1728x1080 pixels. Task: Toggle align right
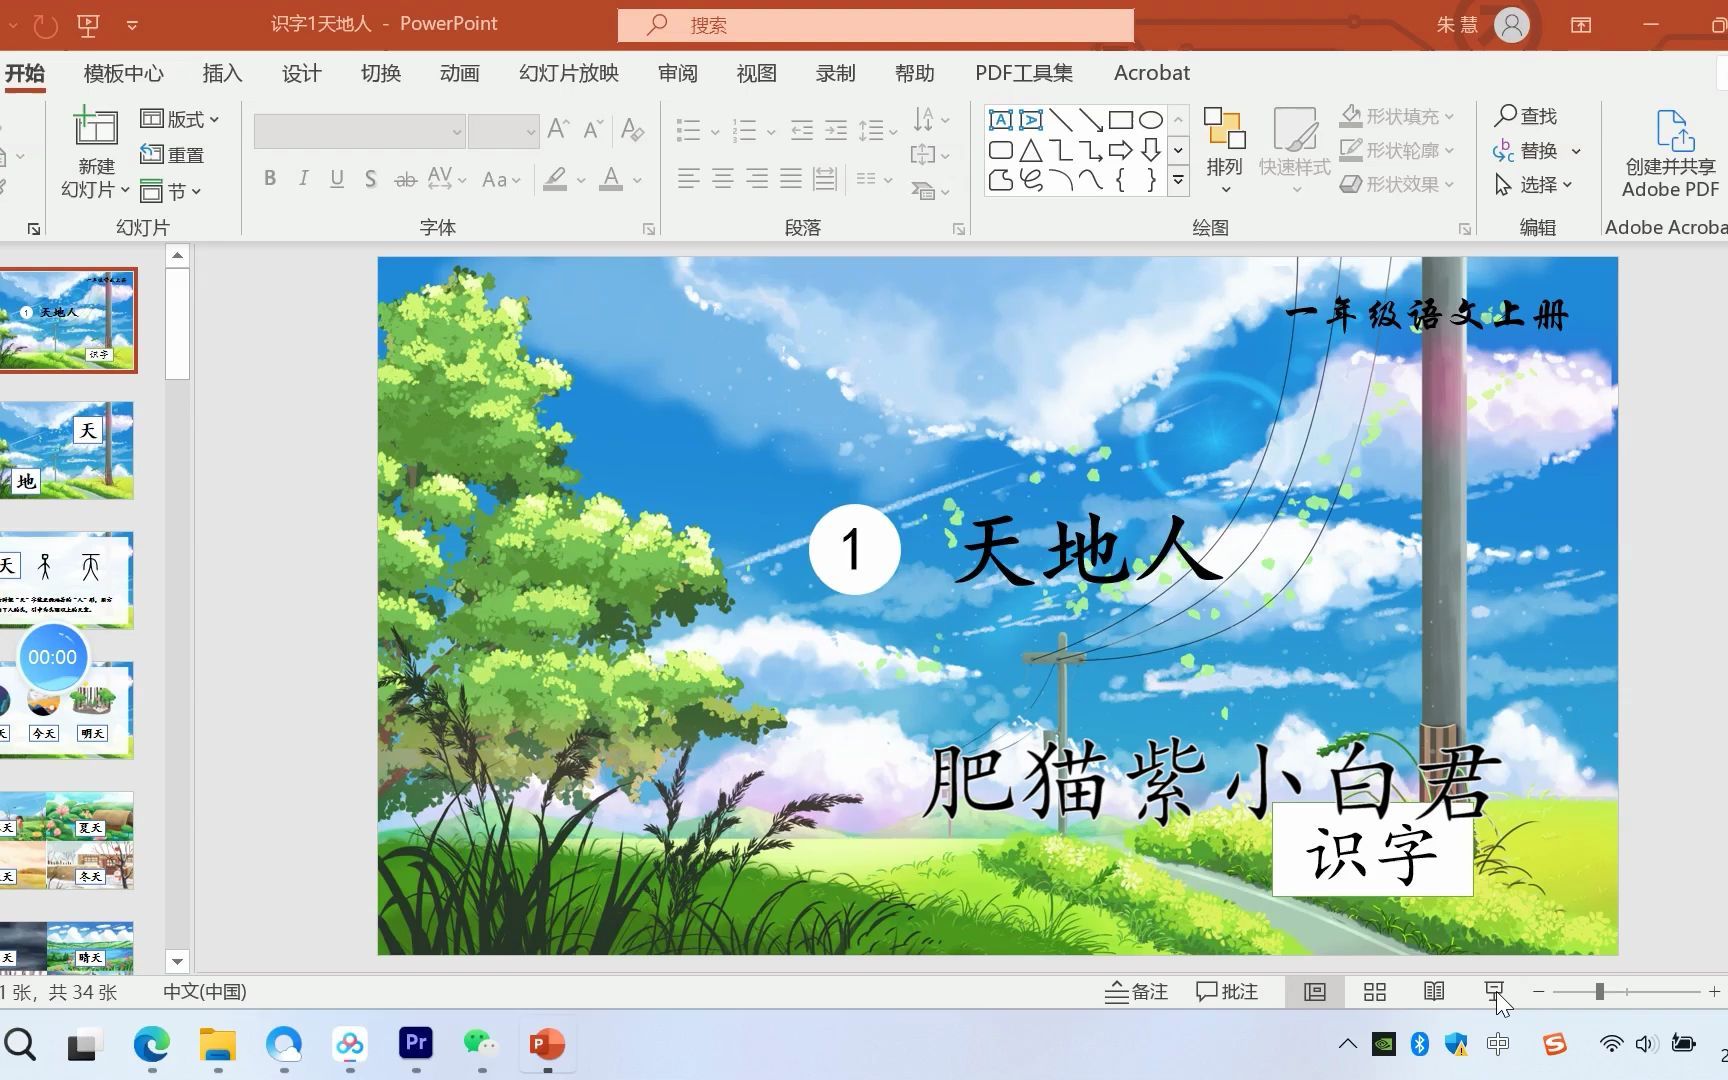pos(757,179)
